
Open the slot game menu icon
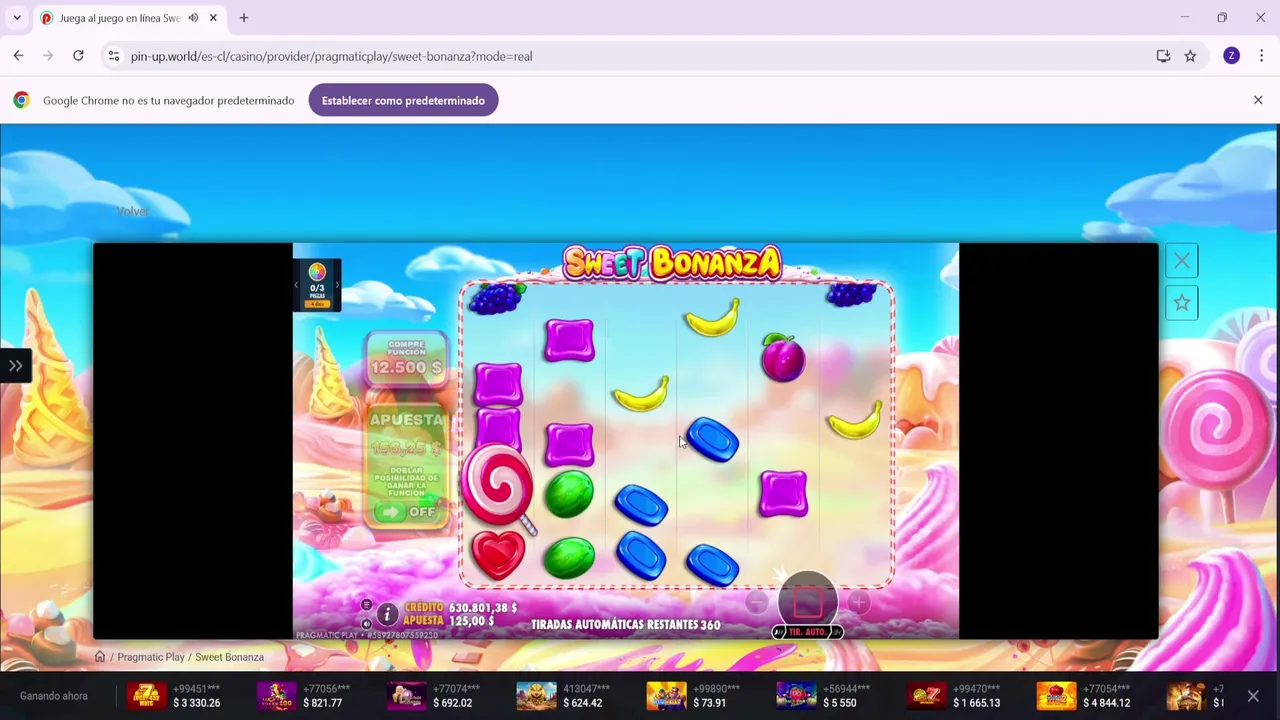[x=366, y=605]
